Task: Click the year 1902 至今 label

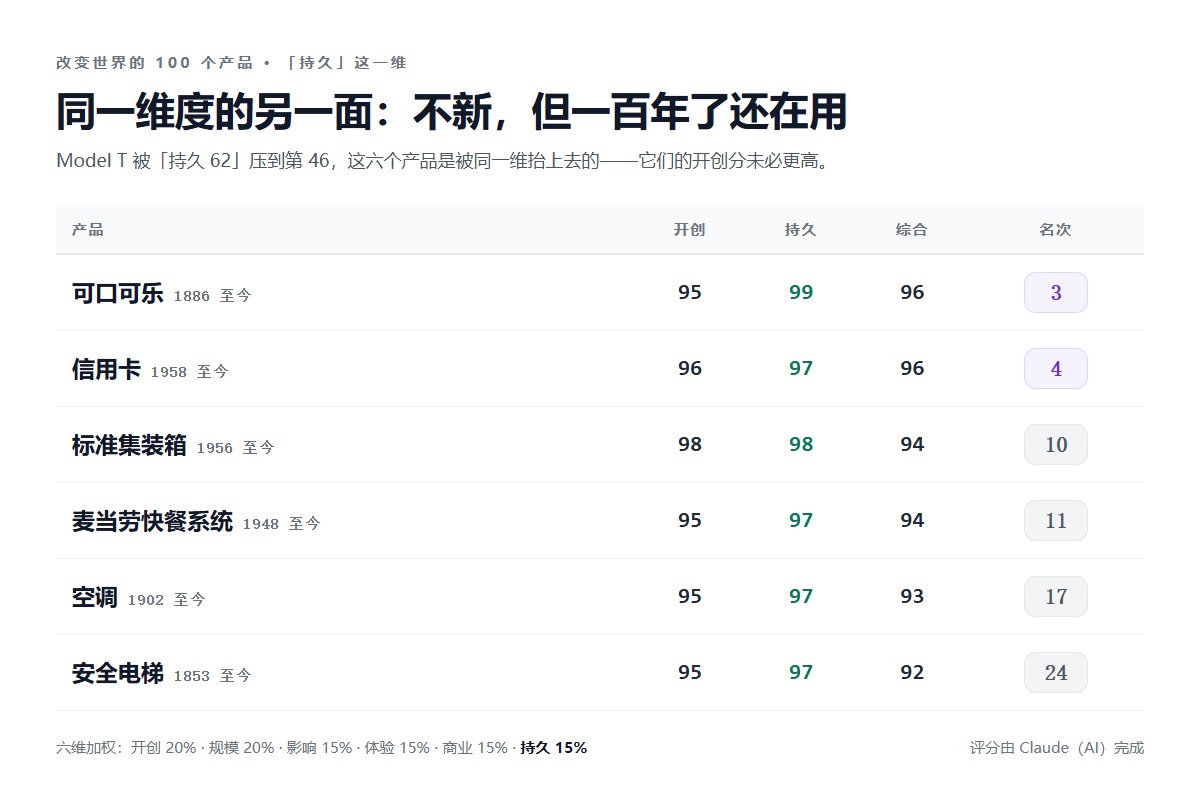Action: click(x=167, y=600)
